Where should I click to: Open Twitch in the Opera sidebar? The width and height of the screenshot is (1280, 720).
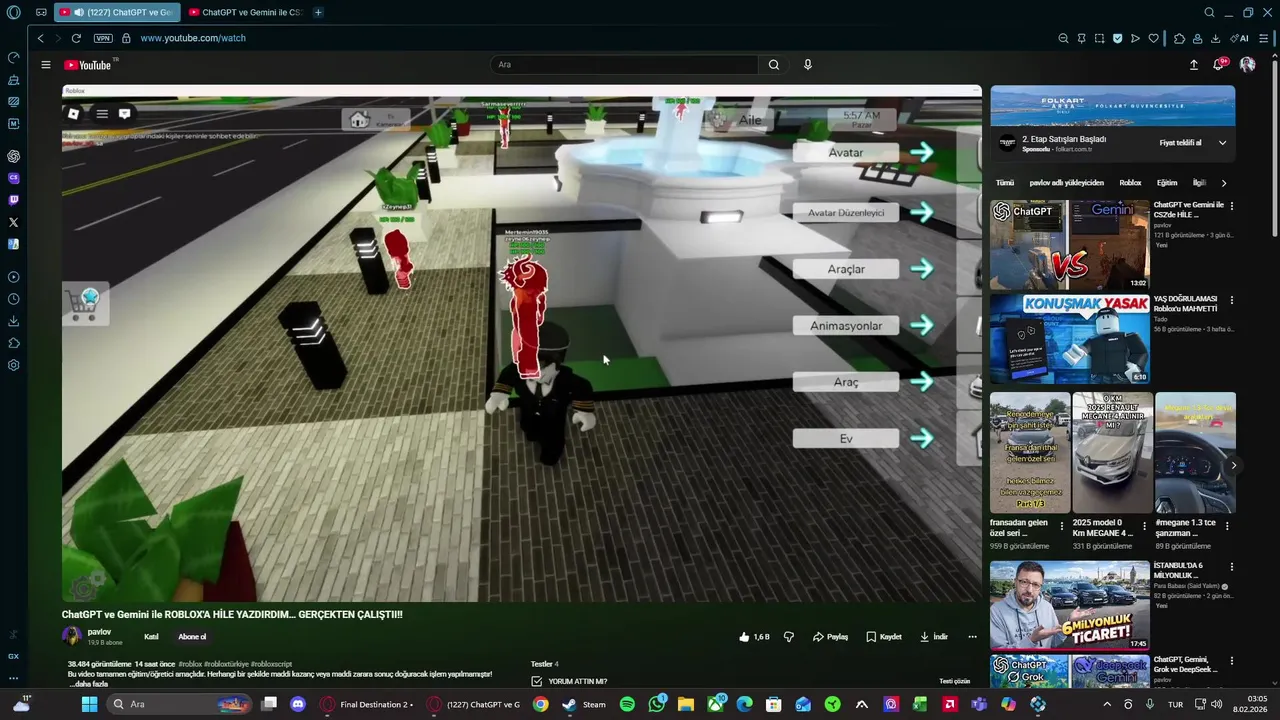(13, 200)
